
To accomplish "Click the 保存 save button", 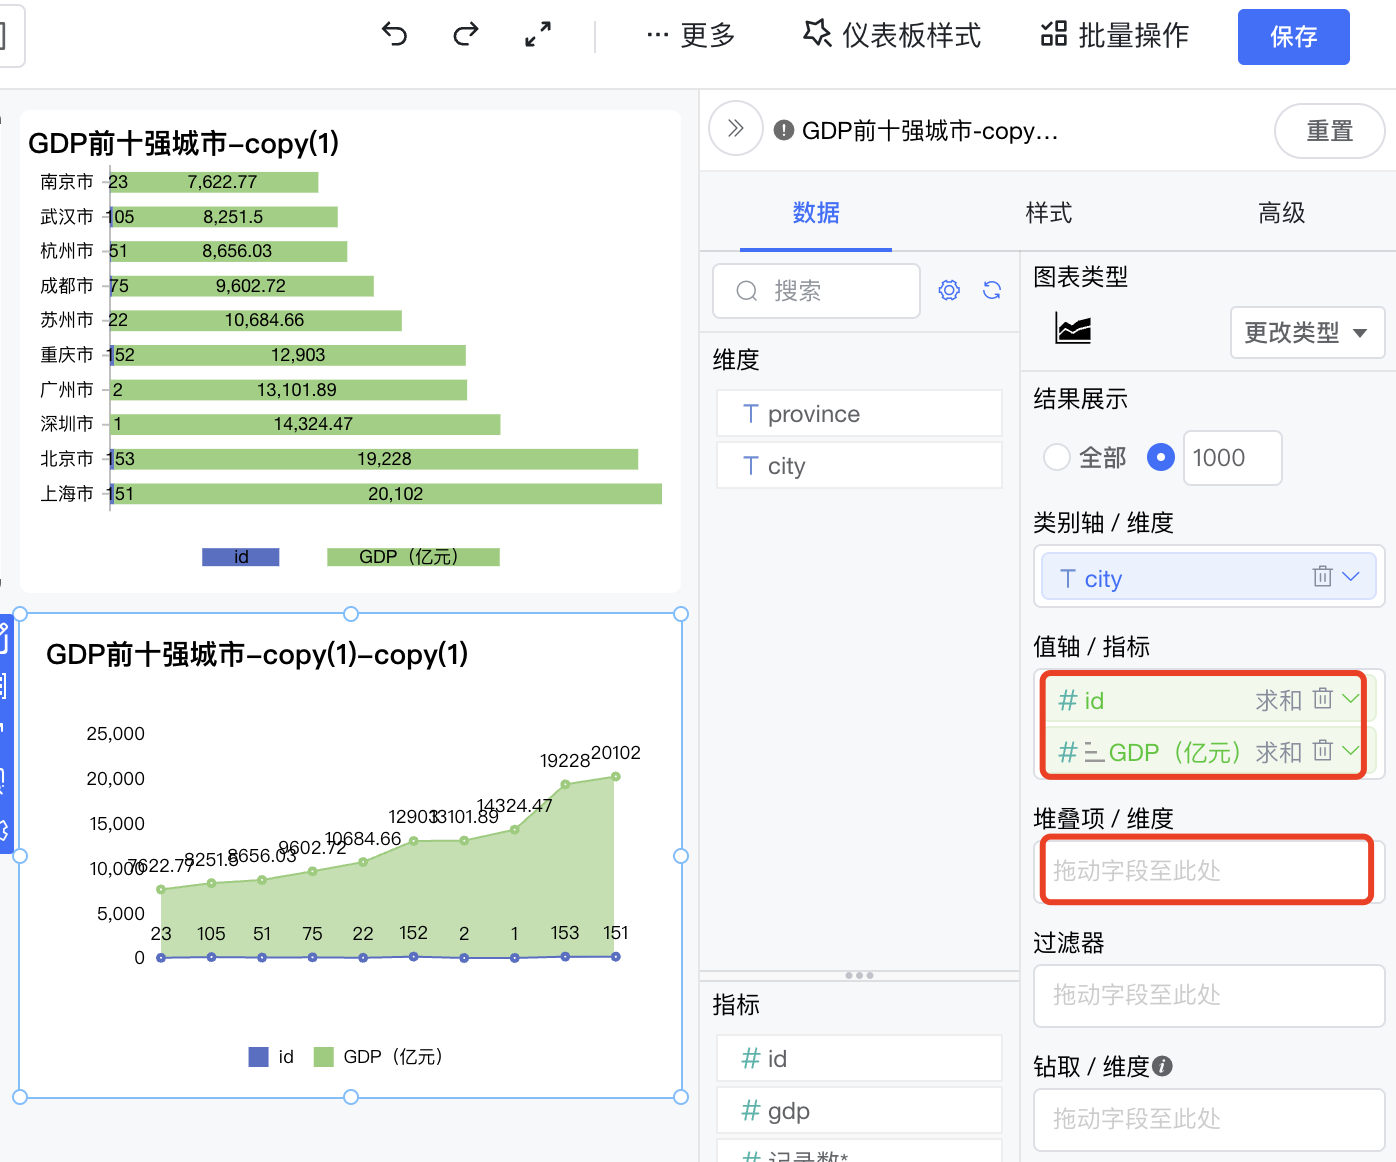I will tap(1293, 35).
